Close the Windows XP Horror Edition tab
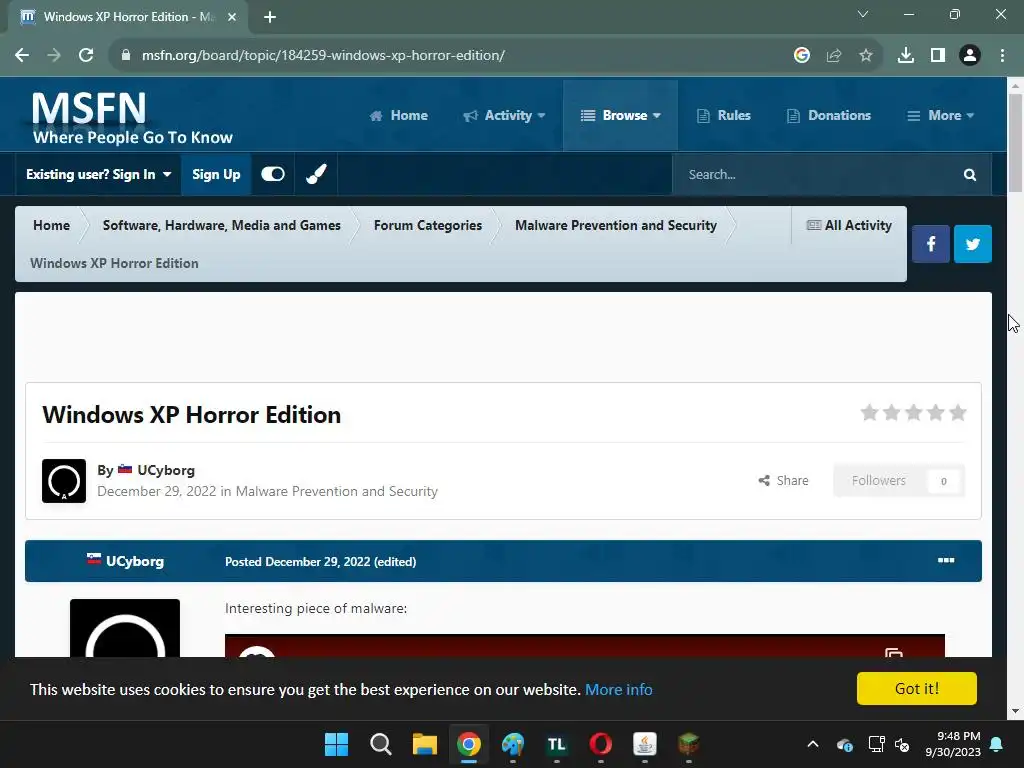The height and width of the screenshot is (768, 1024). [x=232, y=17]
